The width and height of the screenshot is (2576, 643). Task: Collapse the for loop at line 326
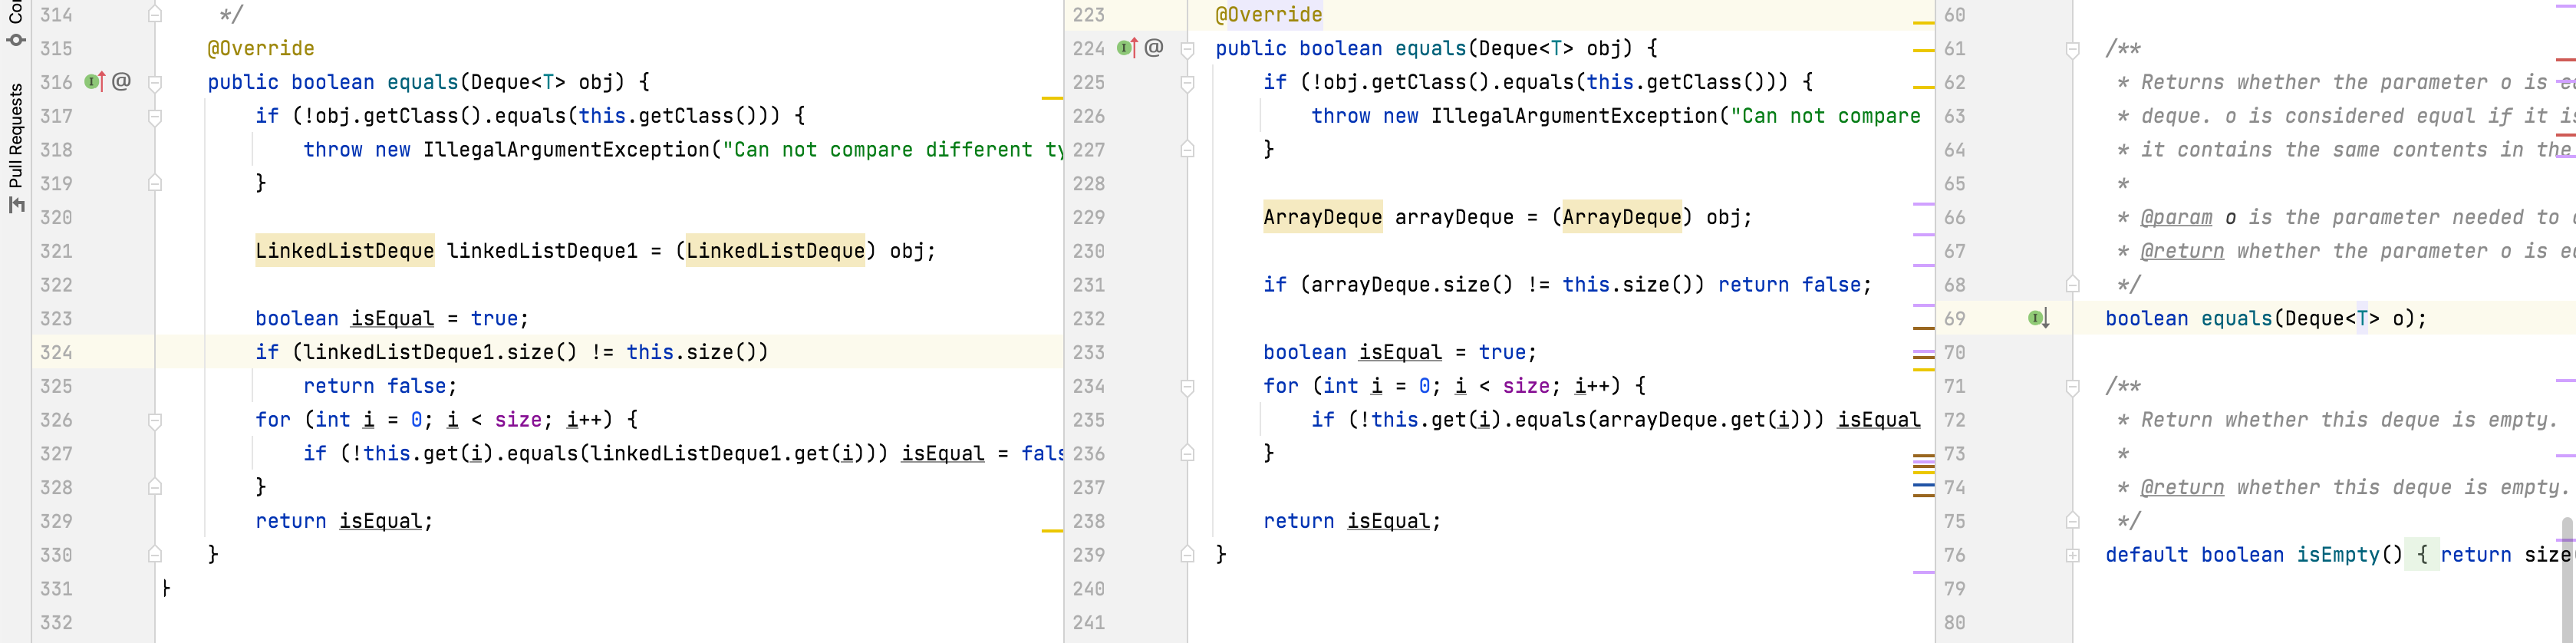click(155, 421)
